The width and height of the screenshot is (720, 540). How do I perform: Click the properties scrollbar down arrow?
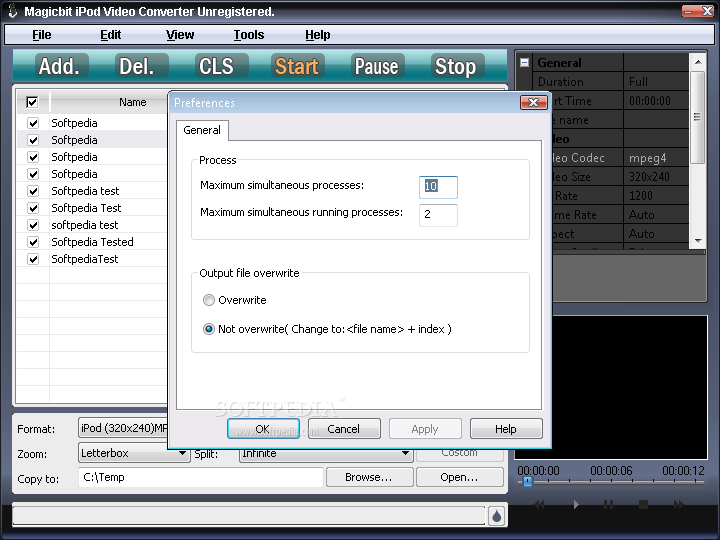(698, 241)
